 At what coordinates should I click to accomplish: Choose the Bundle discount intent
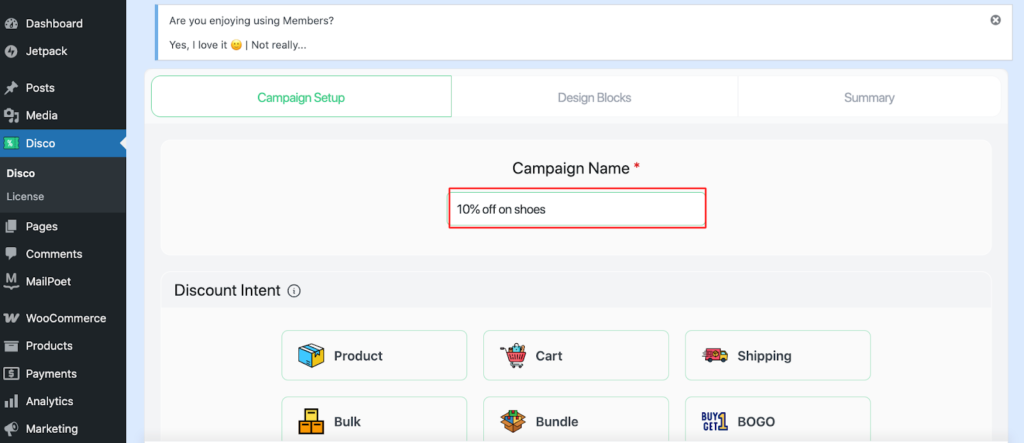click(576, 419)
